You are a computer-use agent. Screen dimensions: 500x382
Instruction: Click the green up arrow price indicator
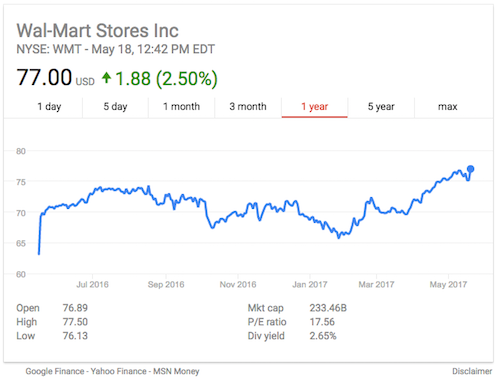106,78
